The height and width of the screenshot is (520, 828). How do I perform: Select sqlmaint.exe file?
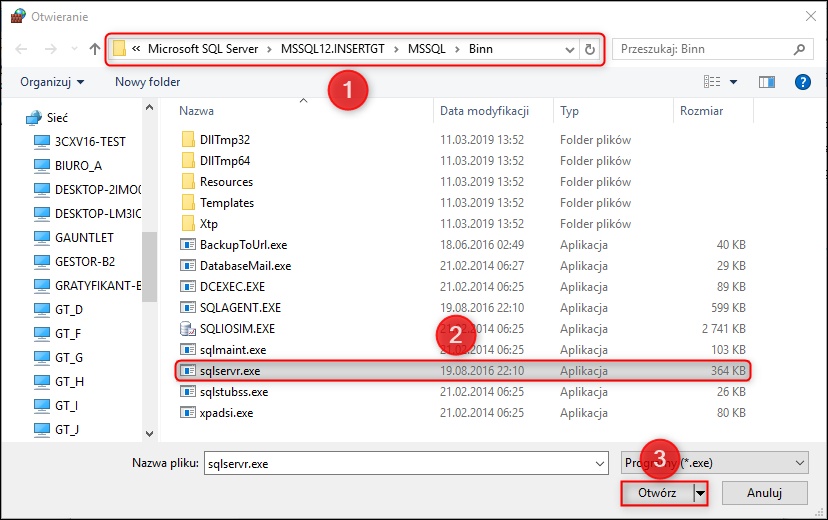(x=233, y=349)
